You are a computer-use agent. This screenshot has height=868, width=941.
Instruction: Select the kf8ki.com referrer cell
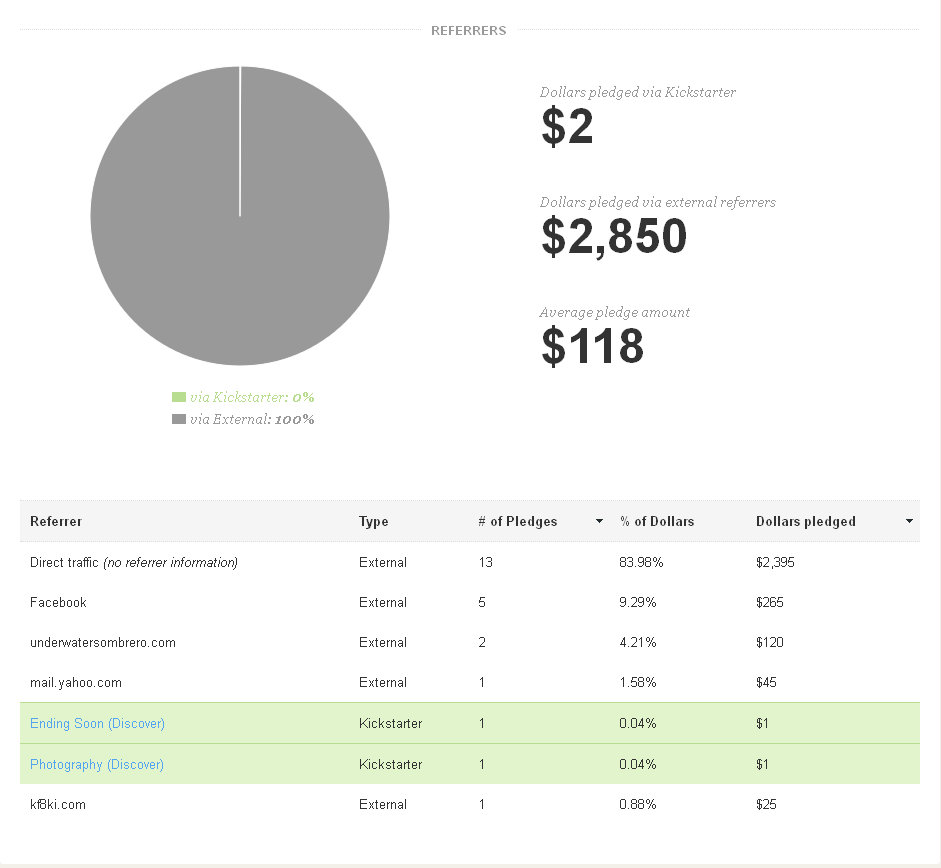[58, 804]
